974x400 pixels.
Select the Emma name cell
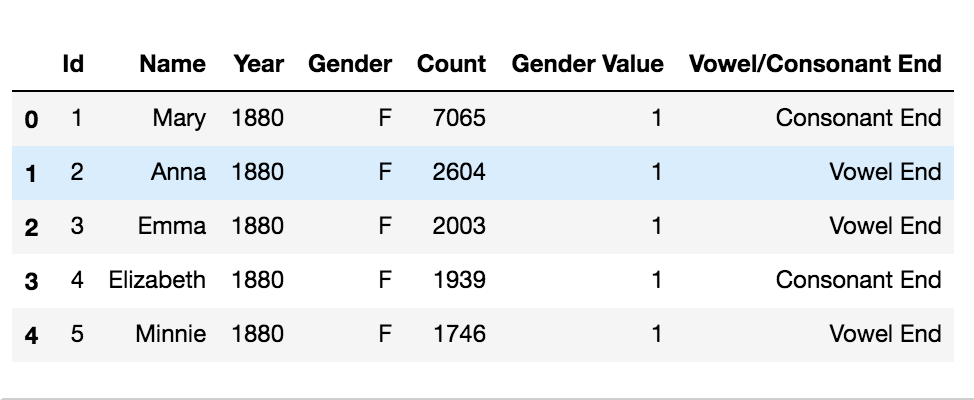pos(172,226)
